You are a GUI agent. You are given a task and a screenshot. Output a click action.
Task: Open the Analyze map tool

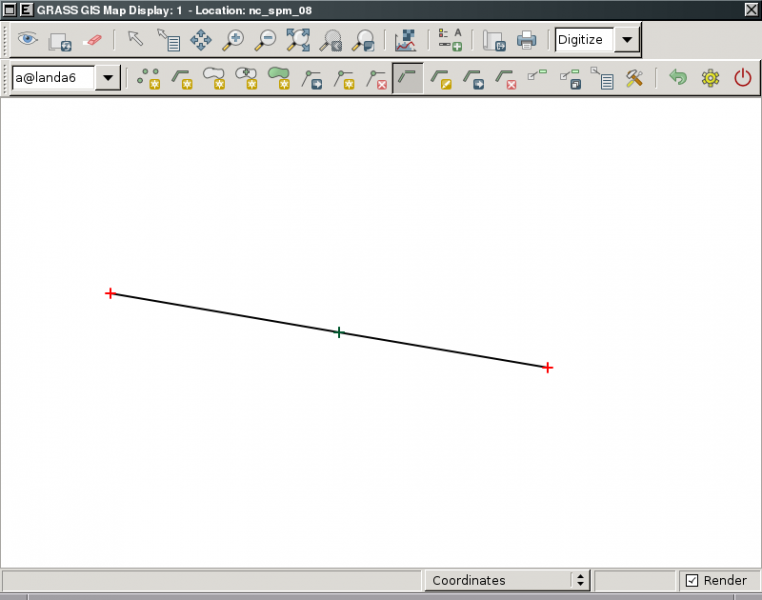(406, 40)
